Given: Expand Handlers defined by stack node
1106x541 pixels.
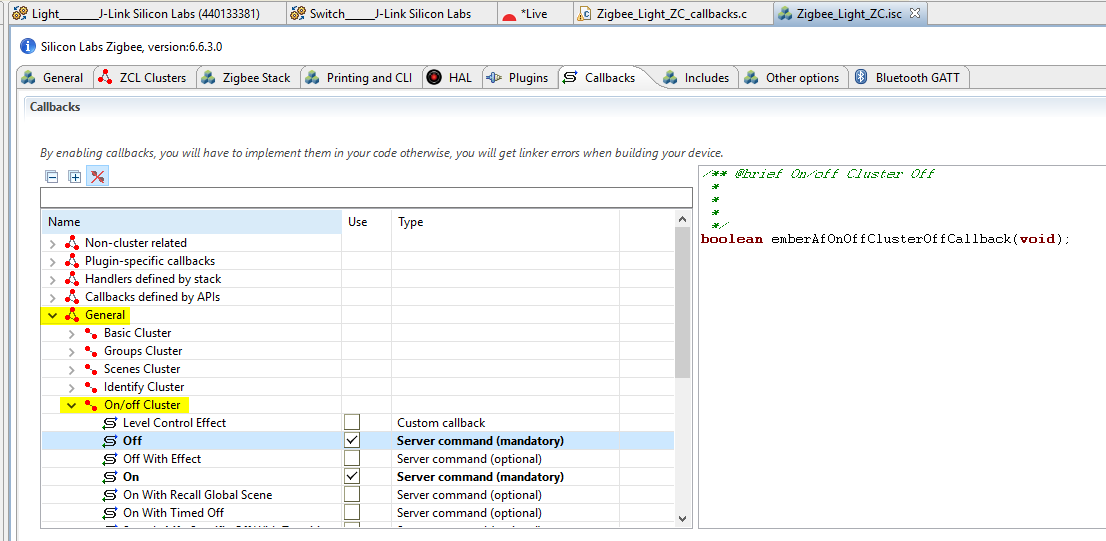Looking at the screenshot, I should [52, 279].
